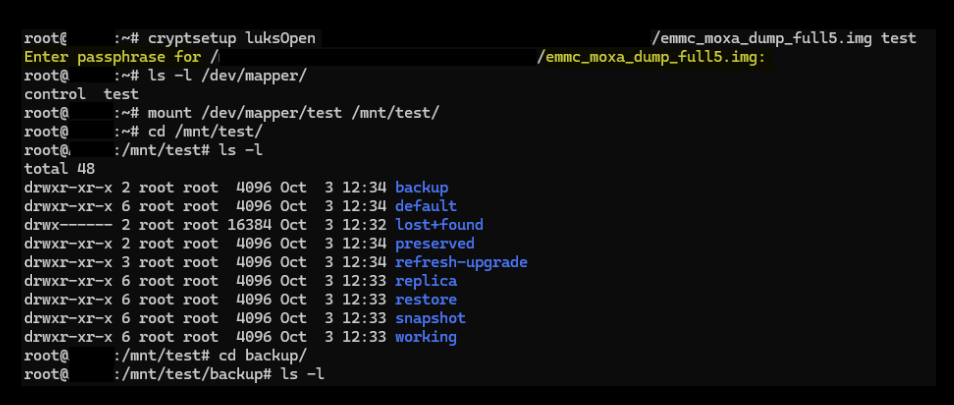Click the blue backup directory name
954x405 pixels.
pos(421,187)
